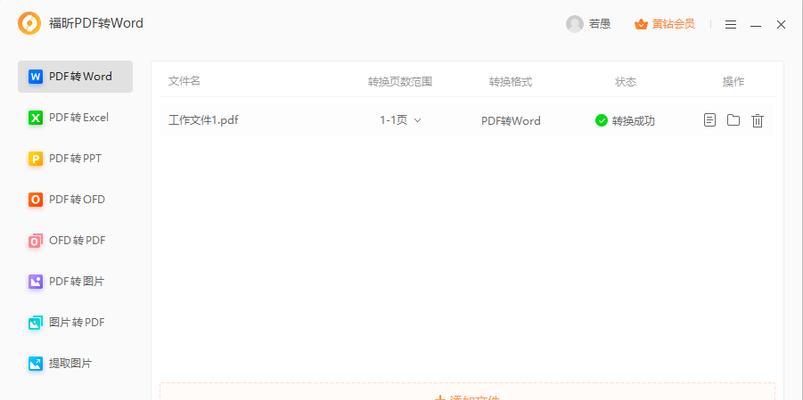Switch to PDF转PPT mode
803x400 pixels.
pyautogui.click(x=75, y=159)
